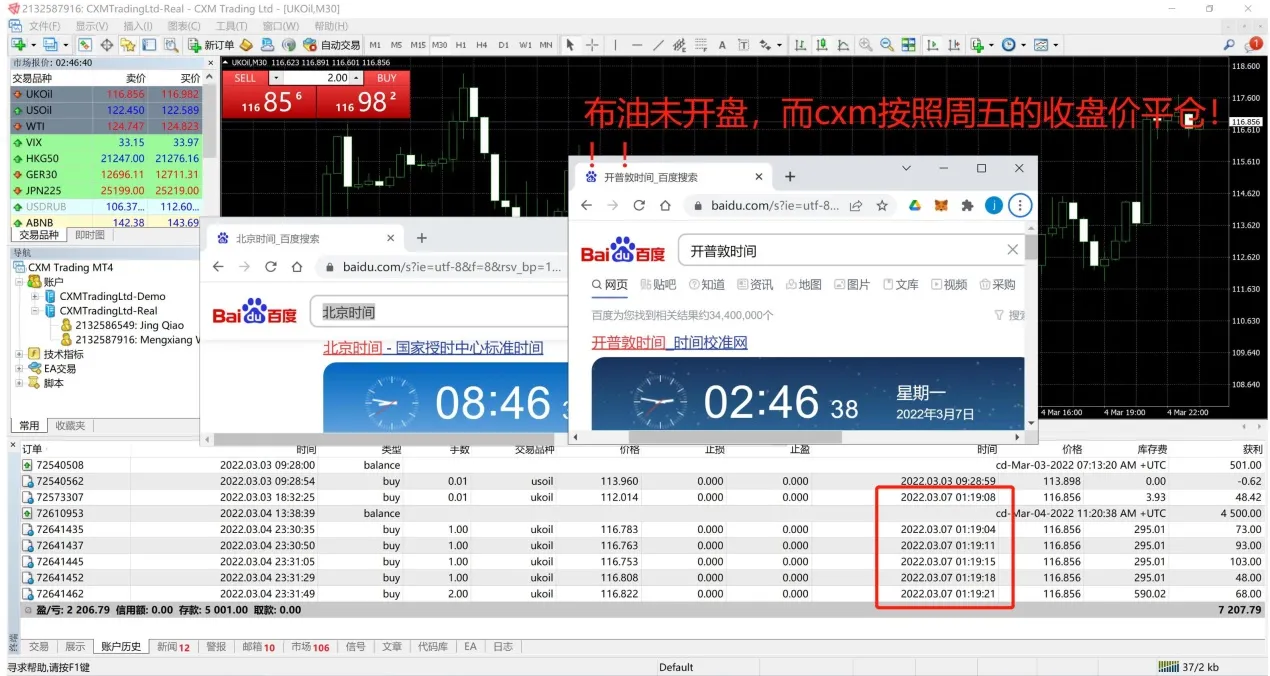
Task: Switch chart to W1 timeframe
Action: (x=525, y=45)
